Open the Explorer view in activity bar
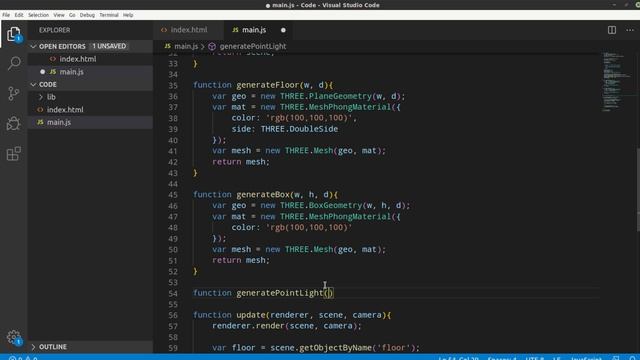 tap(13, 34)
